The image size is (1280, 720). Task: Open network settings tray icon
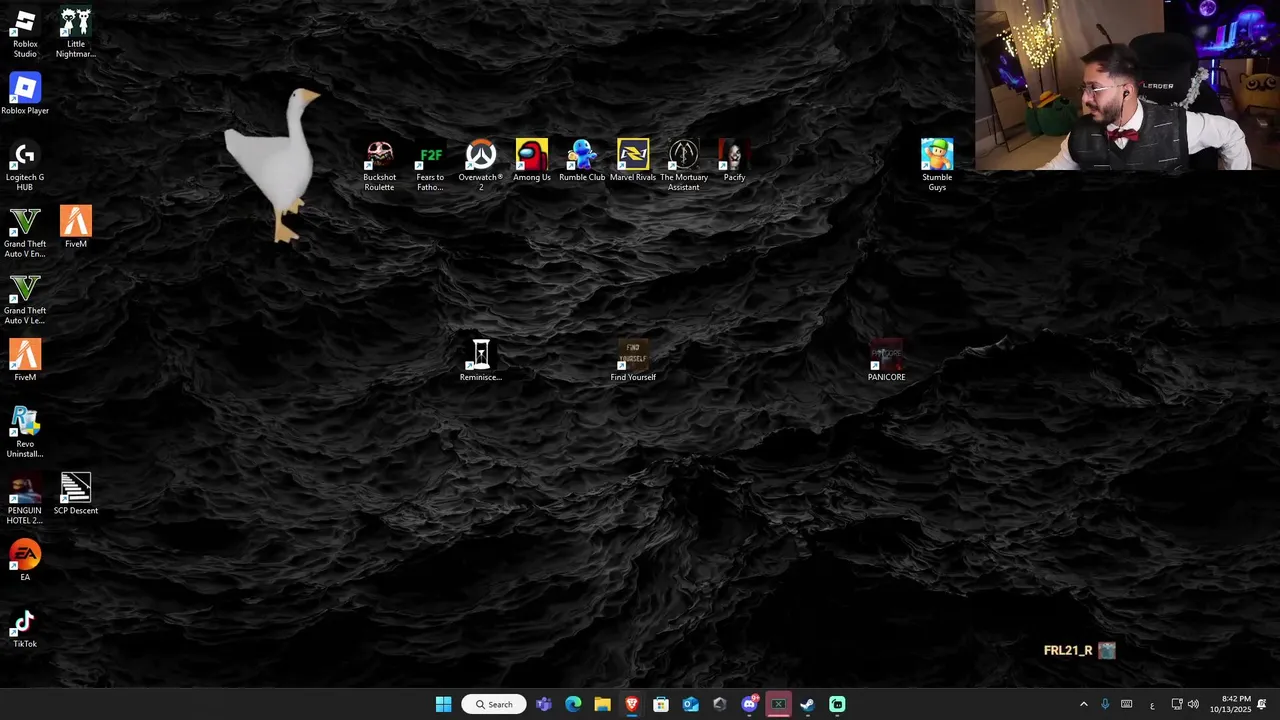pyautogui.click(x=1177, y=705)
